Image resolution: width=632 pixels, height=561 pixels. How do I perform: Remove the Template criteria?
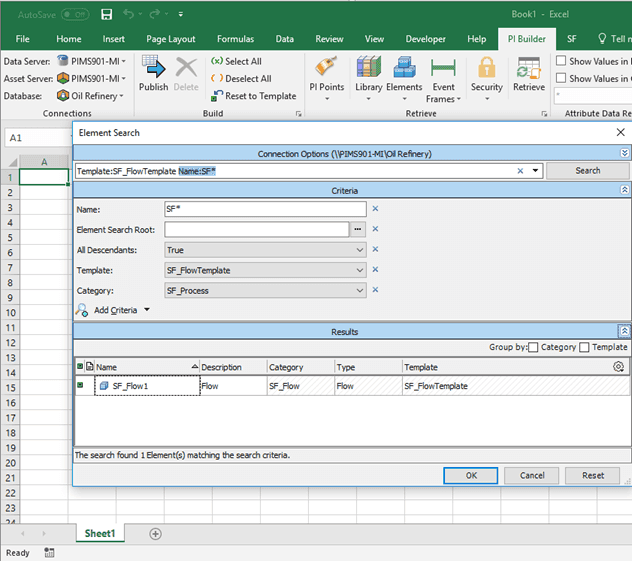click(375, 269)
